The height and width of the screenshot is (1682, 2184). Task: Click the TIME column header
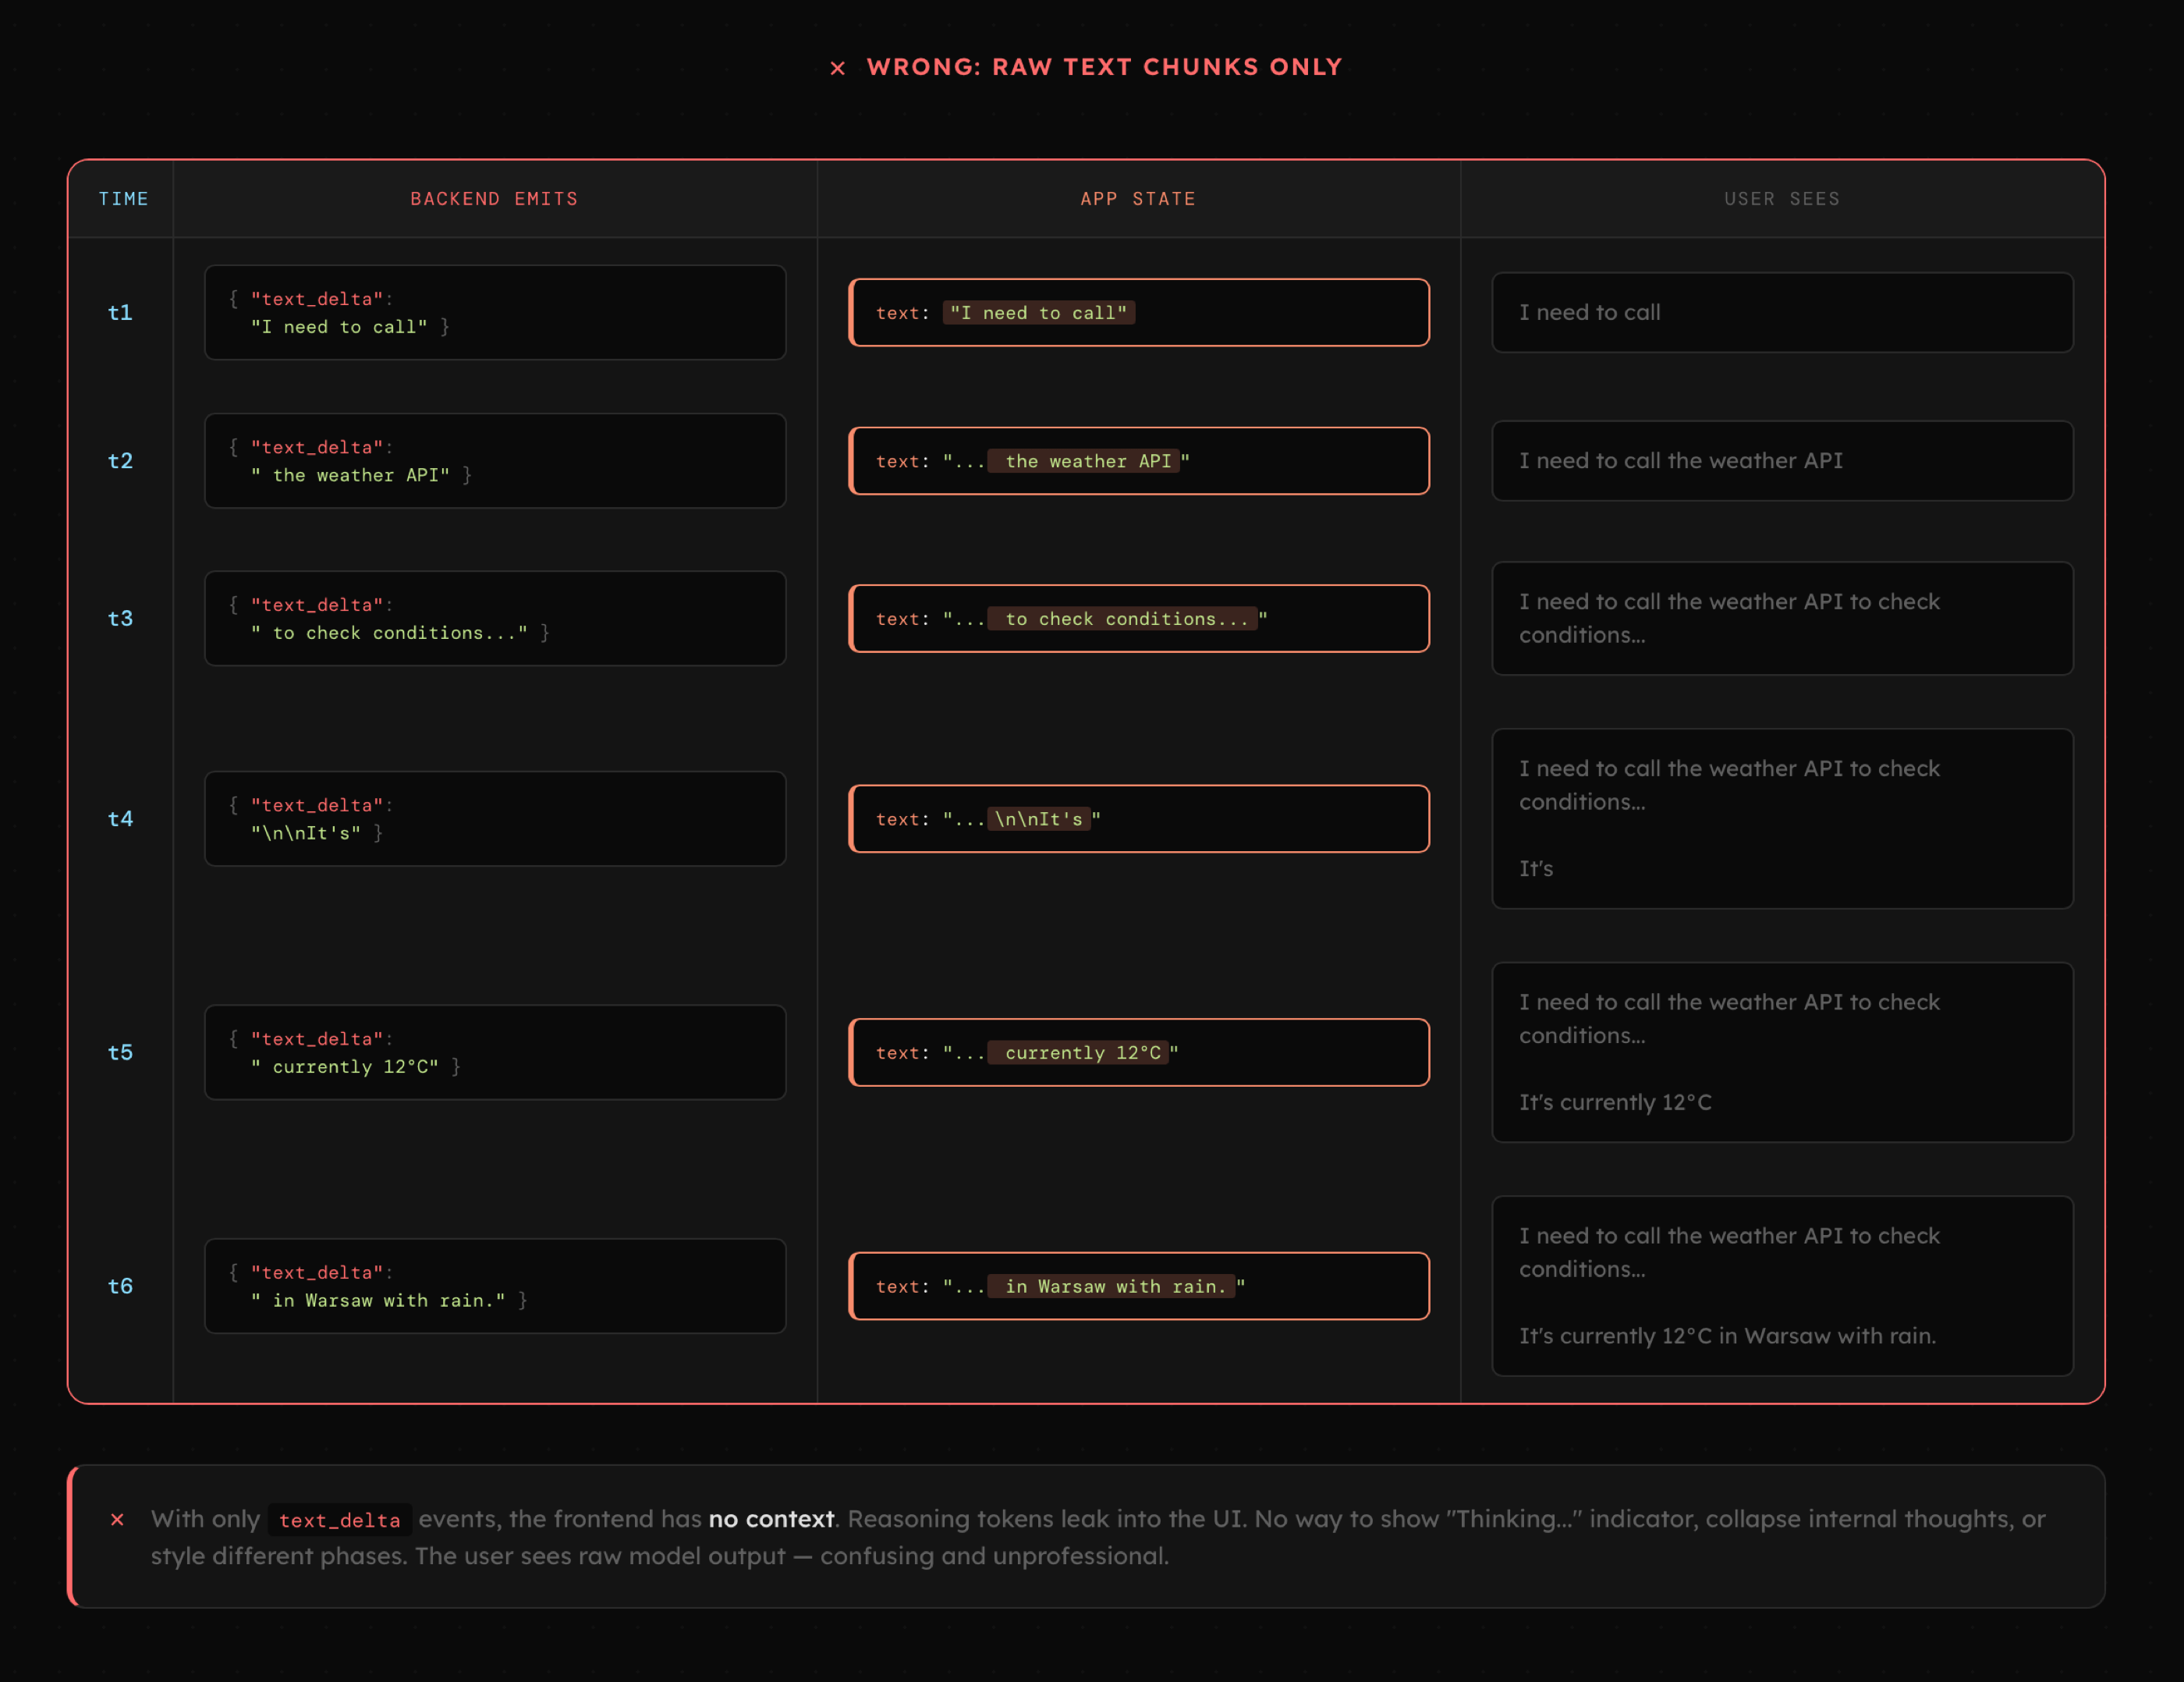coord(123,199)
